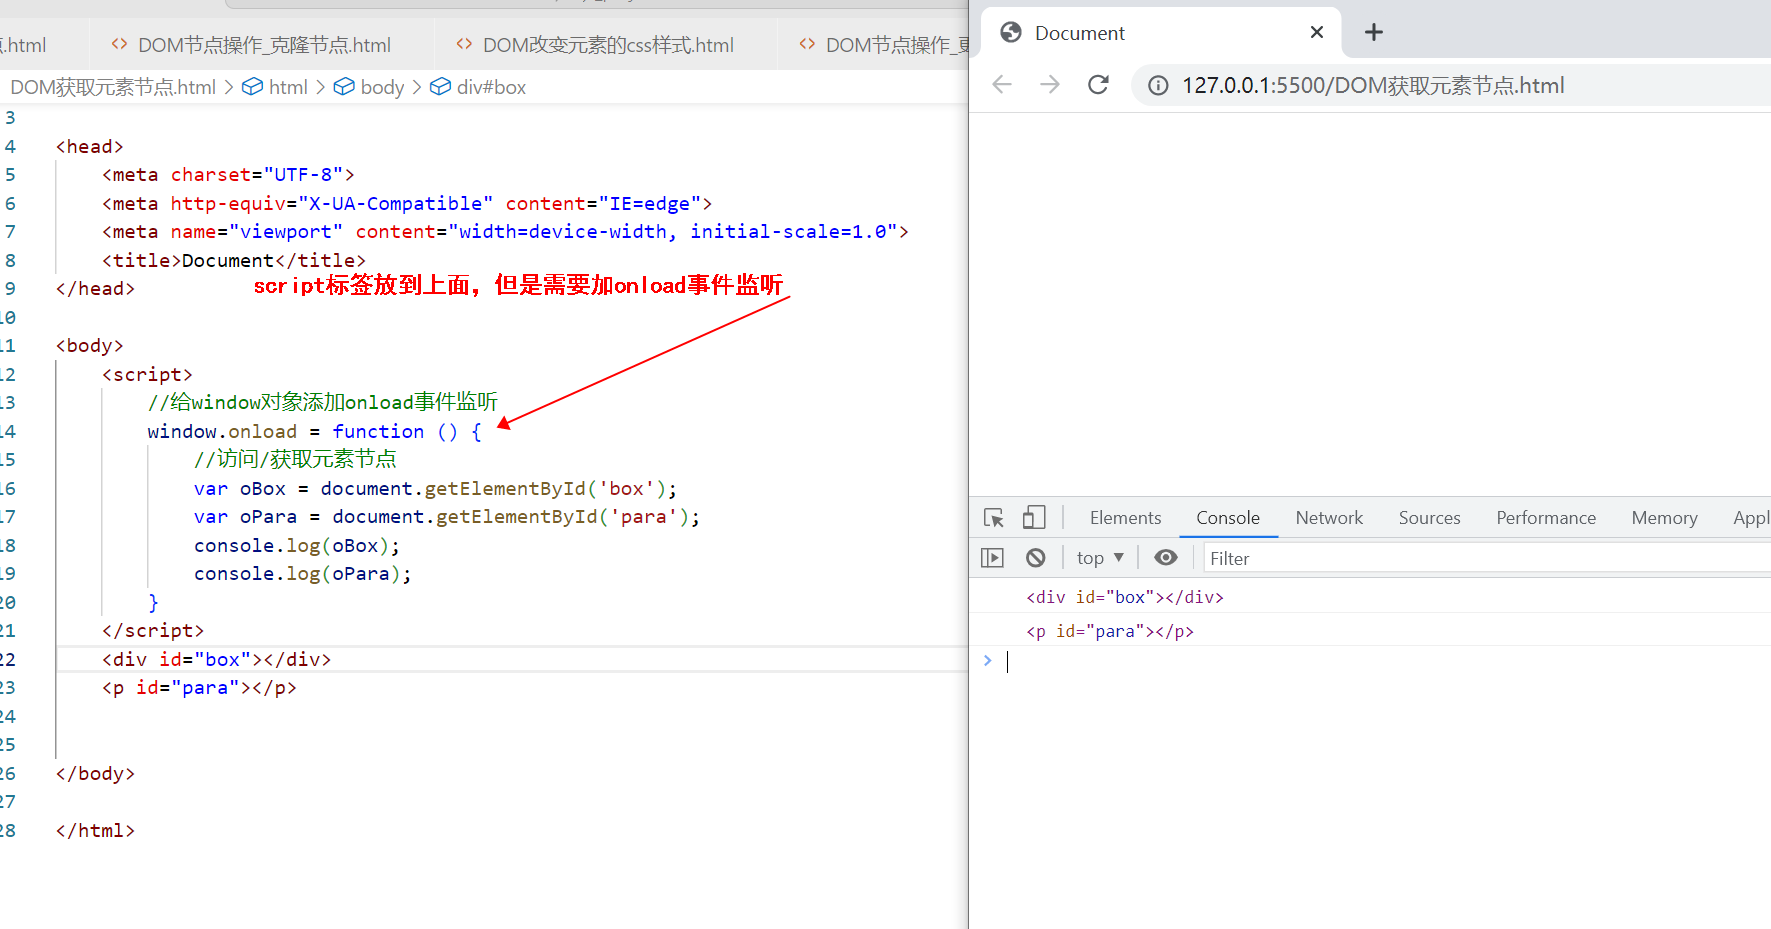Click the <title>Document</title> line

[x=233, y=260]
